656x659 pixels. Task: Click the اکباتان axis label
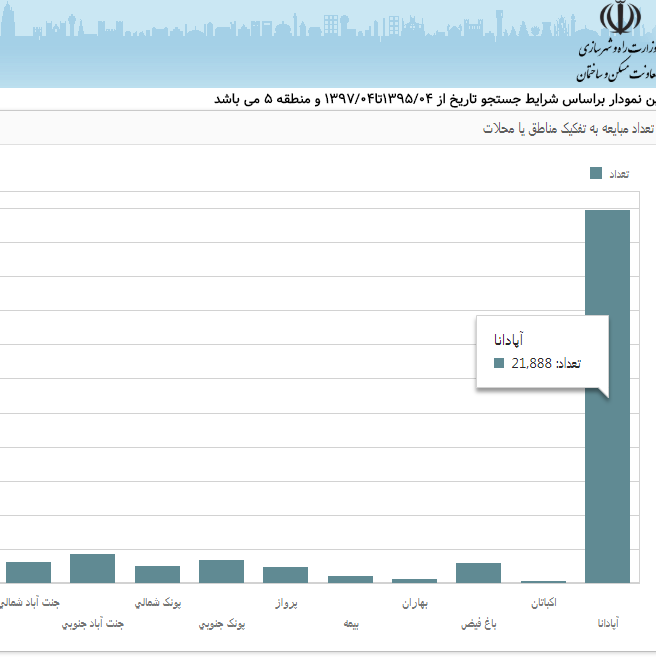point(544,603)
